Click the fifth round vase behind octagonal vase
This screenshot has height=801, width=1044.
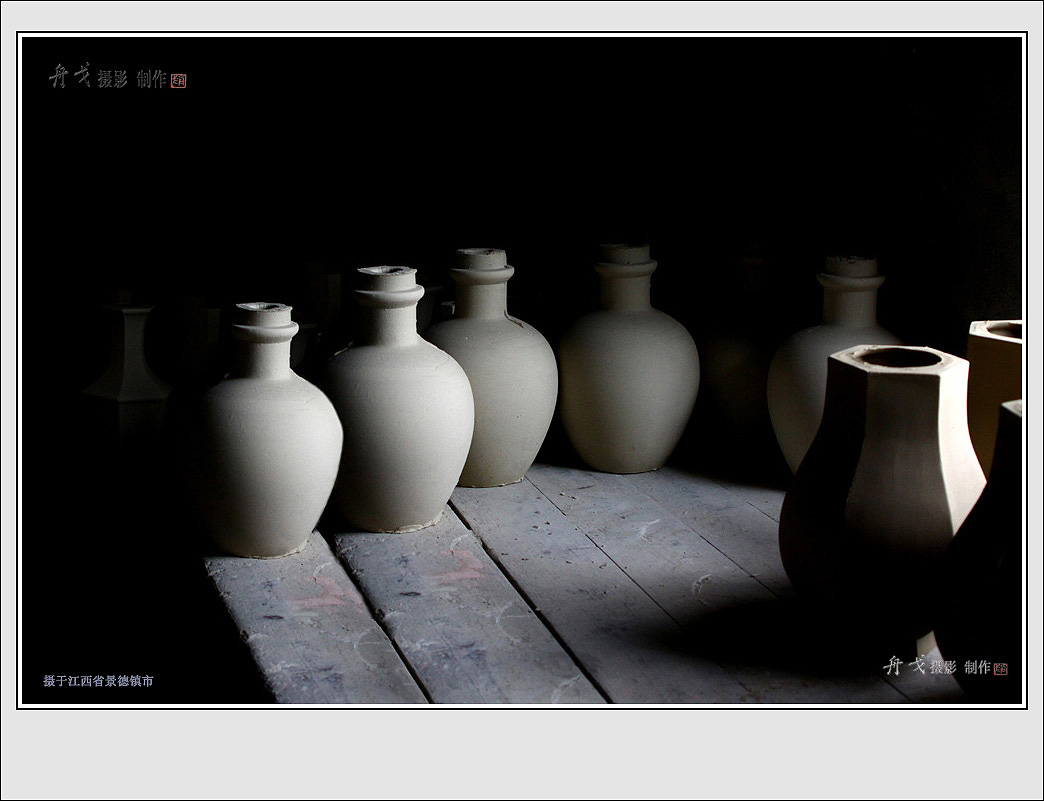tap(820, 370)
